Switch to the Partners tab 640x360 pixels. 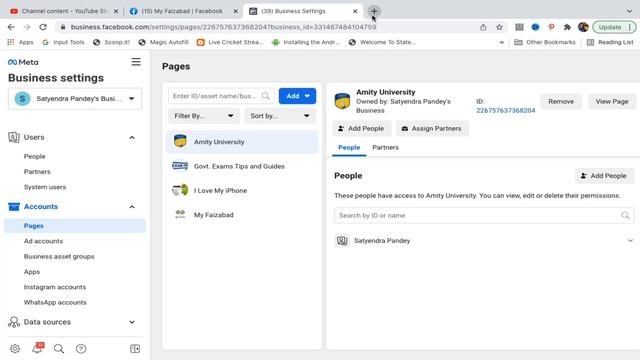click(x=385, y=147)
